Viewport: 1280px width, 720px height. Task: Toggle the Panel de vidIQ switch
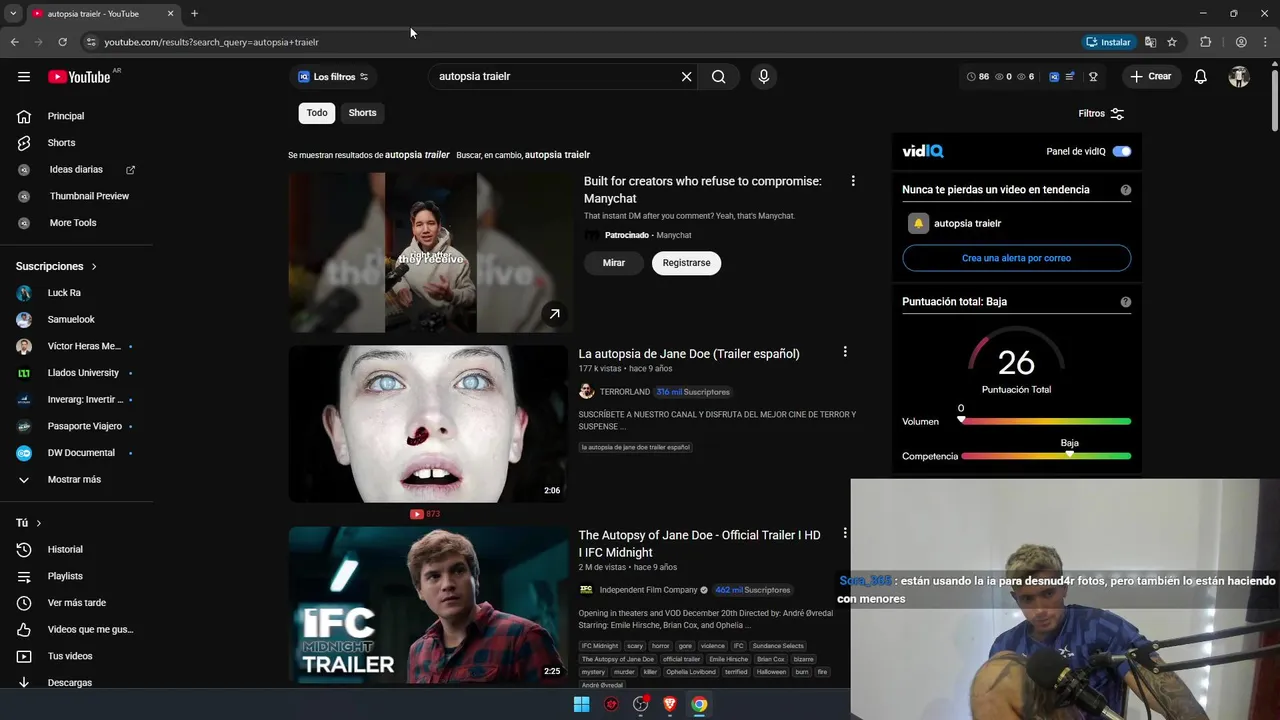point(1122,152)
